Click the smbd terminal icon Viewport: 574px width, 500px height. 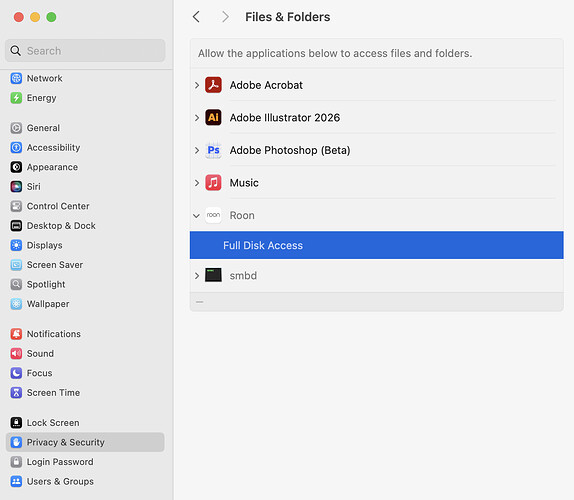[213, 275]
